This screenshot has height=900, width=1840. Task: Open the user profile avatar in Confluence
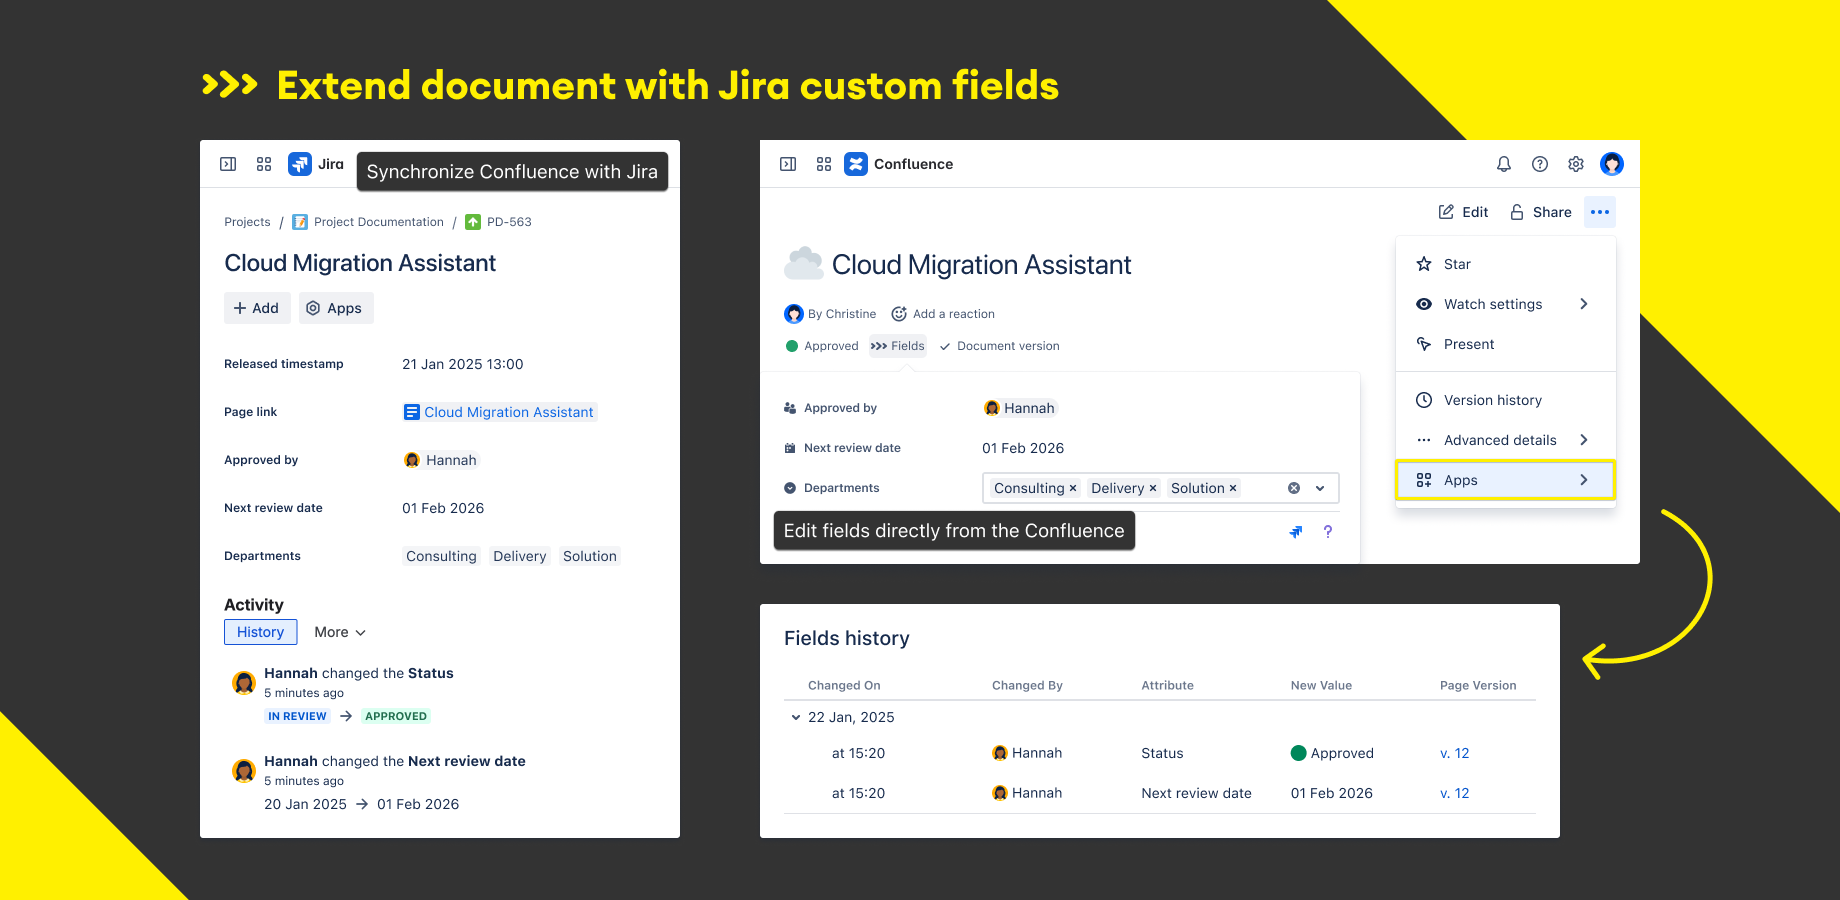coord(1612,164)
